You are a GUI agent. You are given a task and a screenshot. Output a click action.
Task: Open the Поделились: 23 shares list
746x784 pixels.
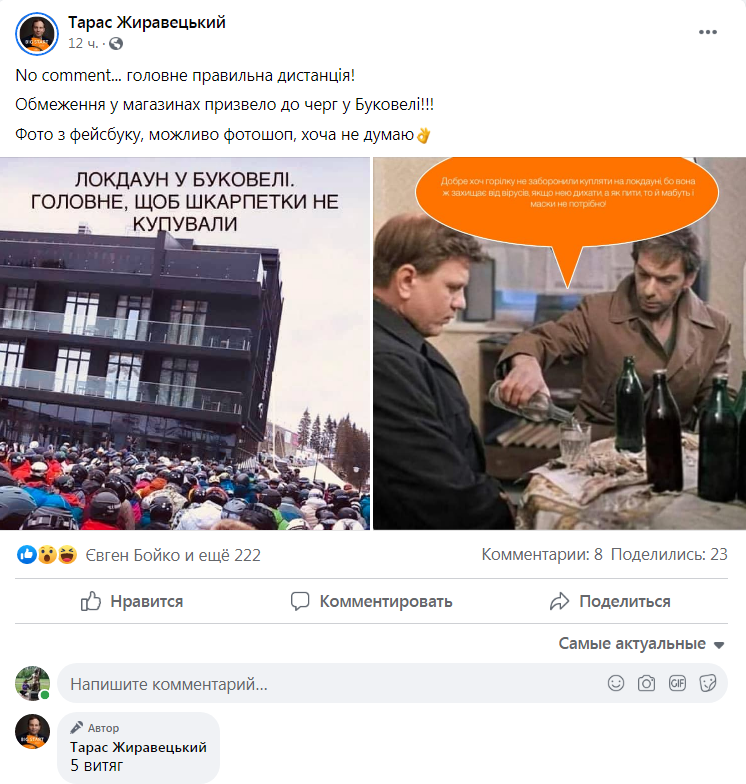tap(669, 554)
